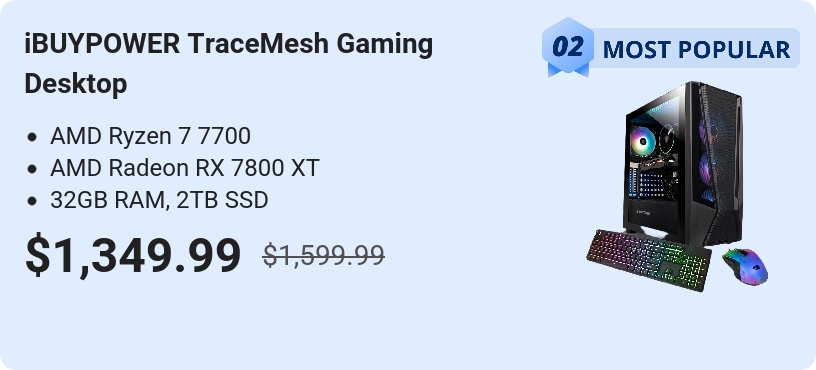The image size is (816, 370).
Task: Click the word Desktop in title
Action: coord(76,84)
